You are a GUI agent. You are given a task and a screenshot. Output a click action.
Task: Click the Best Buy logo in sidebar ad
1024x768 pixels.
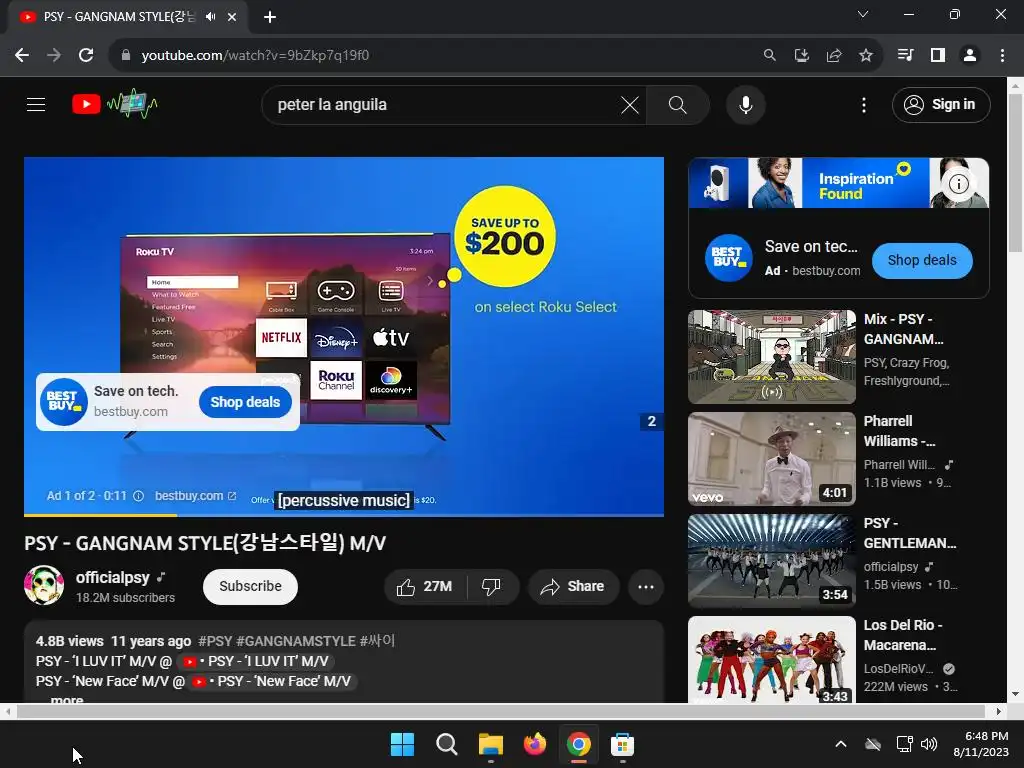[x=728, y=258]
